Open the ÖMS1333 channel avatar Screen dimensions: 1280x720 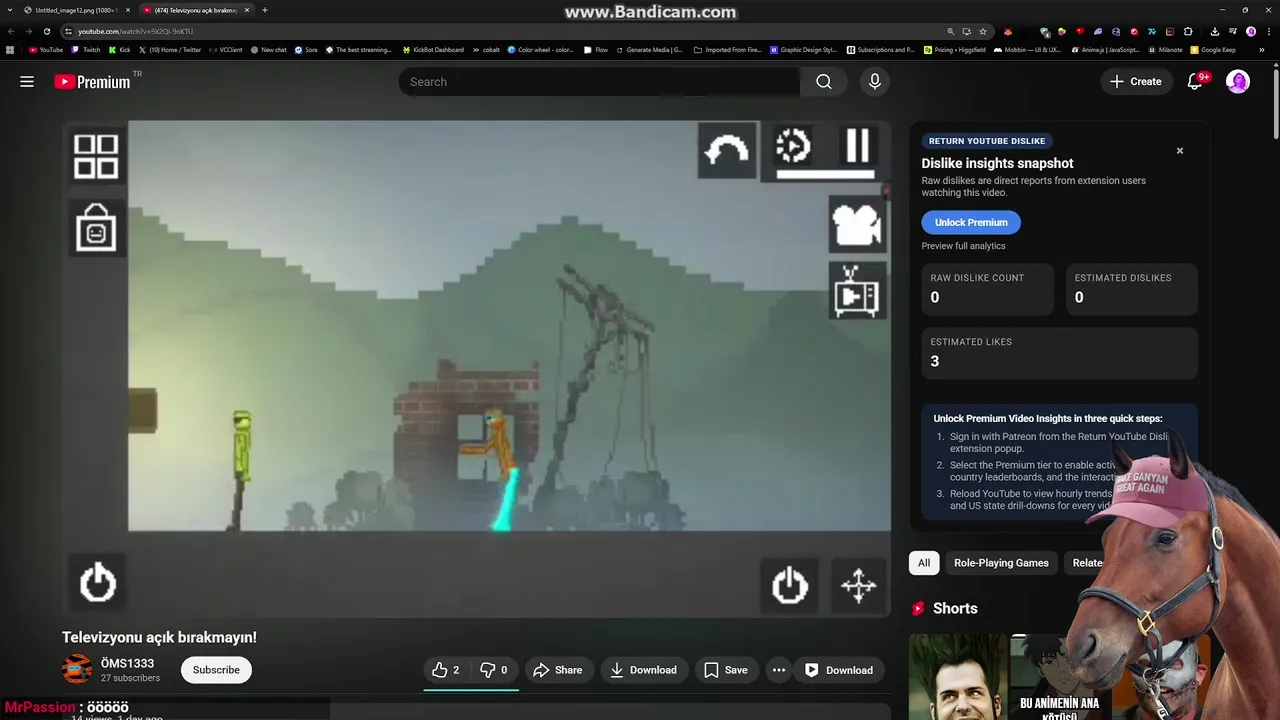click(x=77, y=670)
